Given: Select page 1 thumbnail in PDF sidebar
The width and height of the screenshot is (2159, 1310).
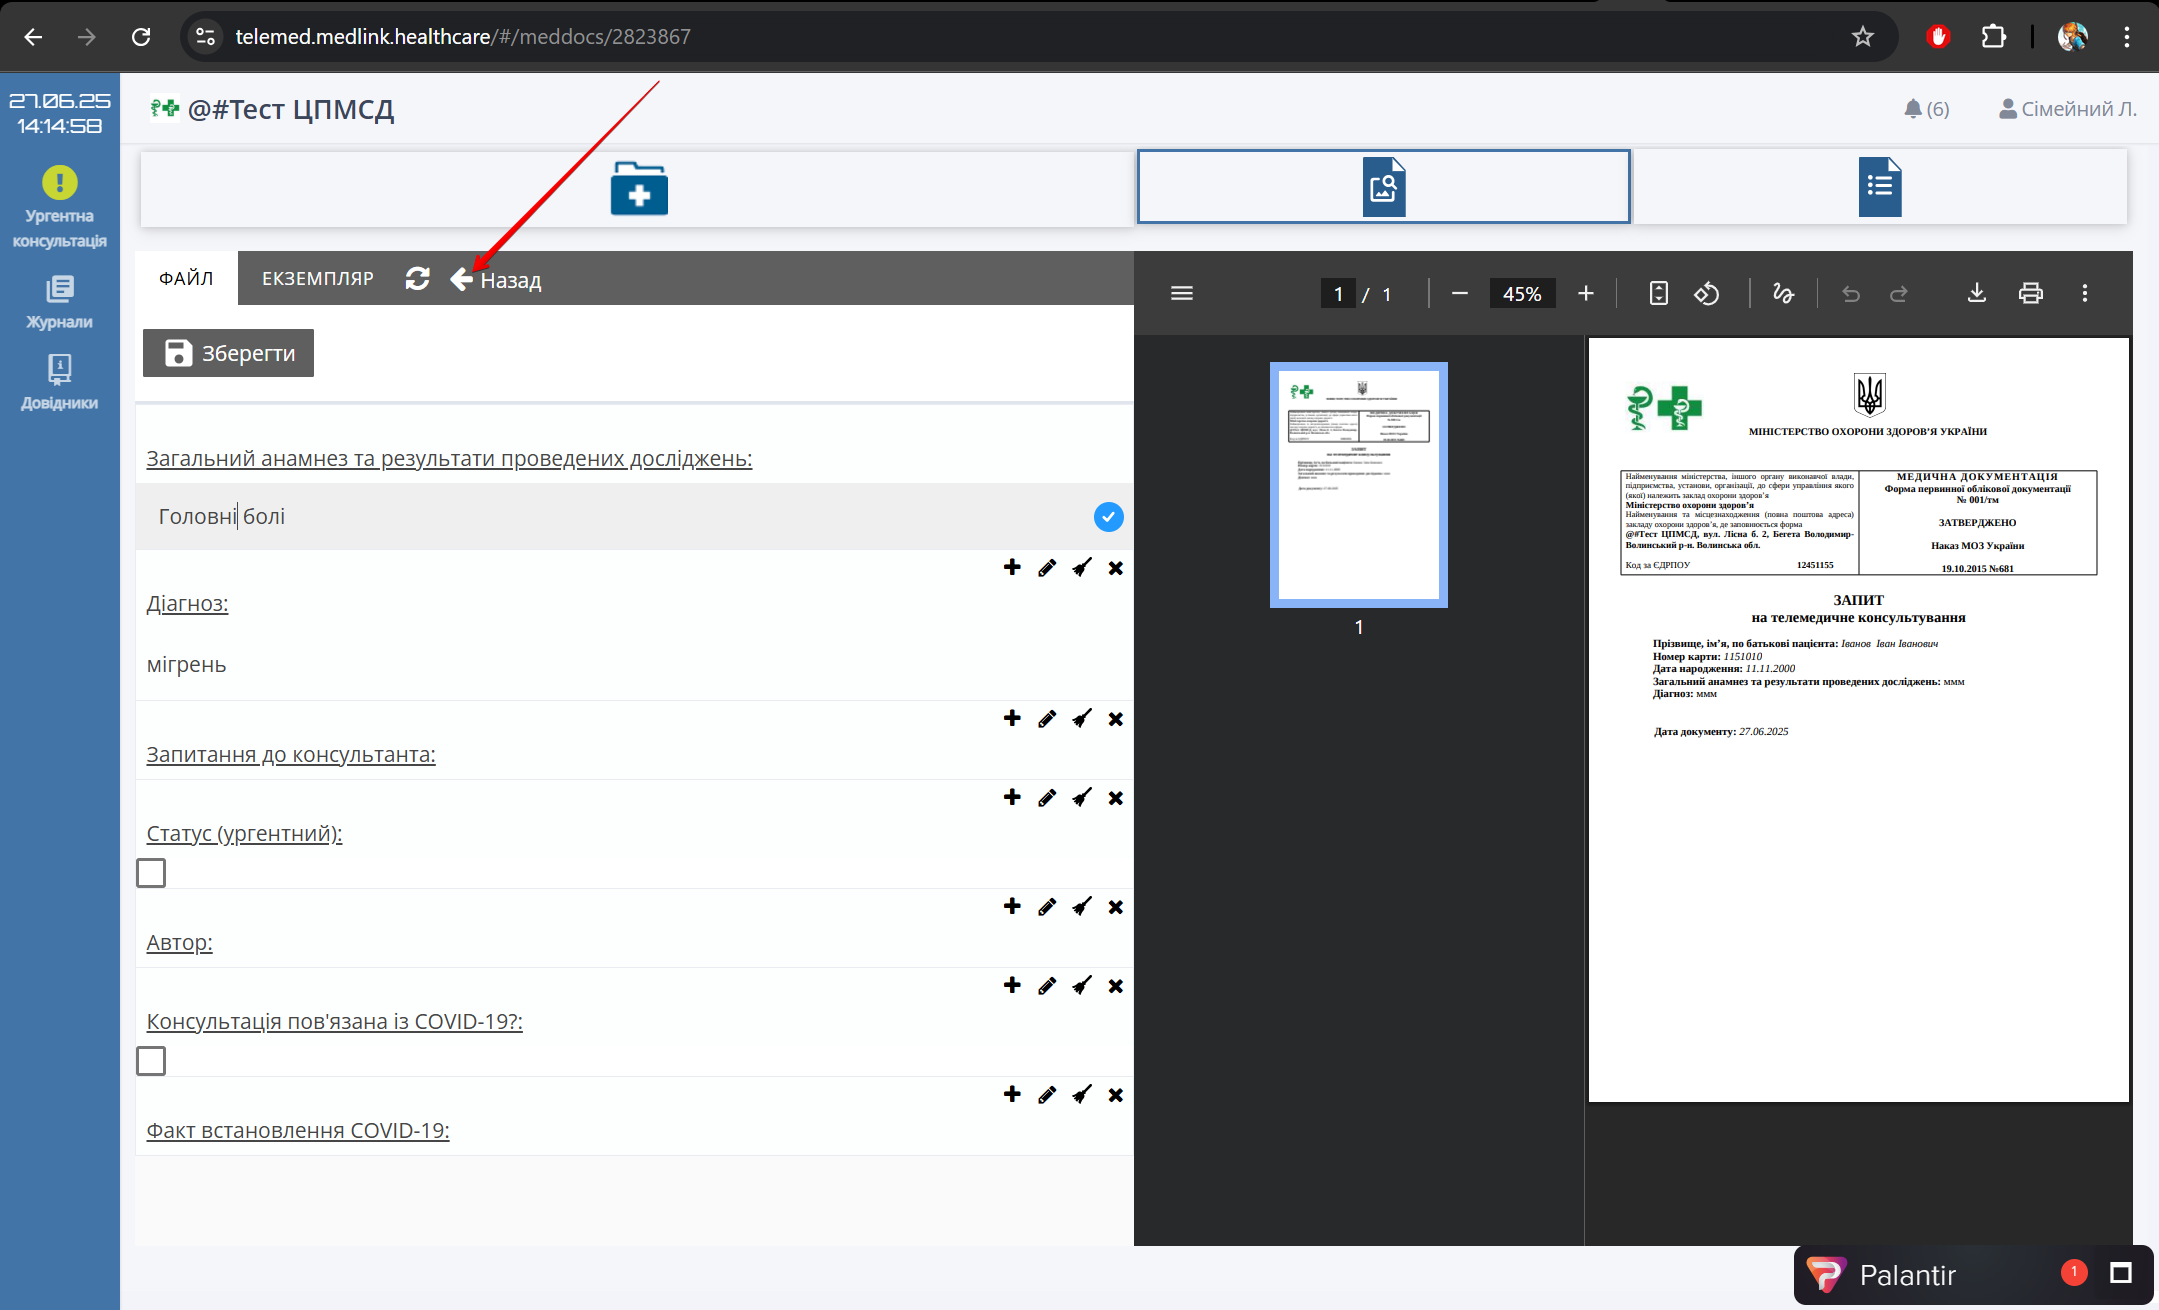Looking at the screenshot, I should click(1358, 485).
